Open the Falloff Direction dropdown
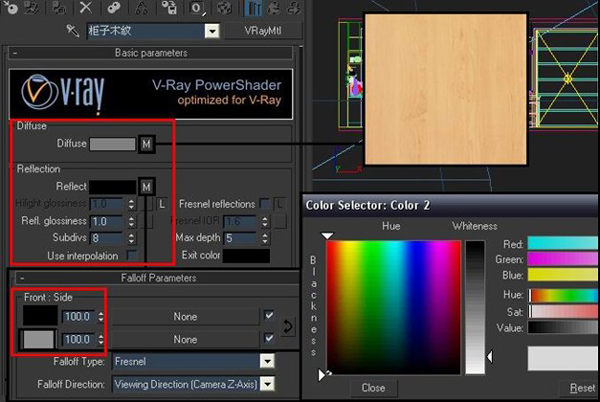600x402 pixels. pos(267,383)
